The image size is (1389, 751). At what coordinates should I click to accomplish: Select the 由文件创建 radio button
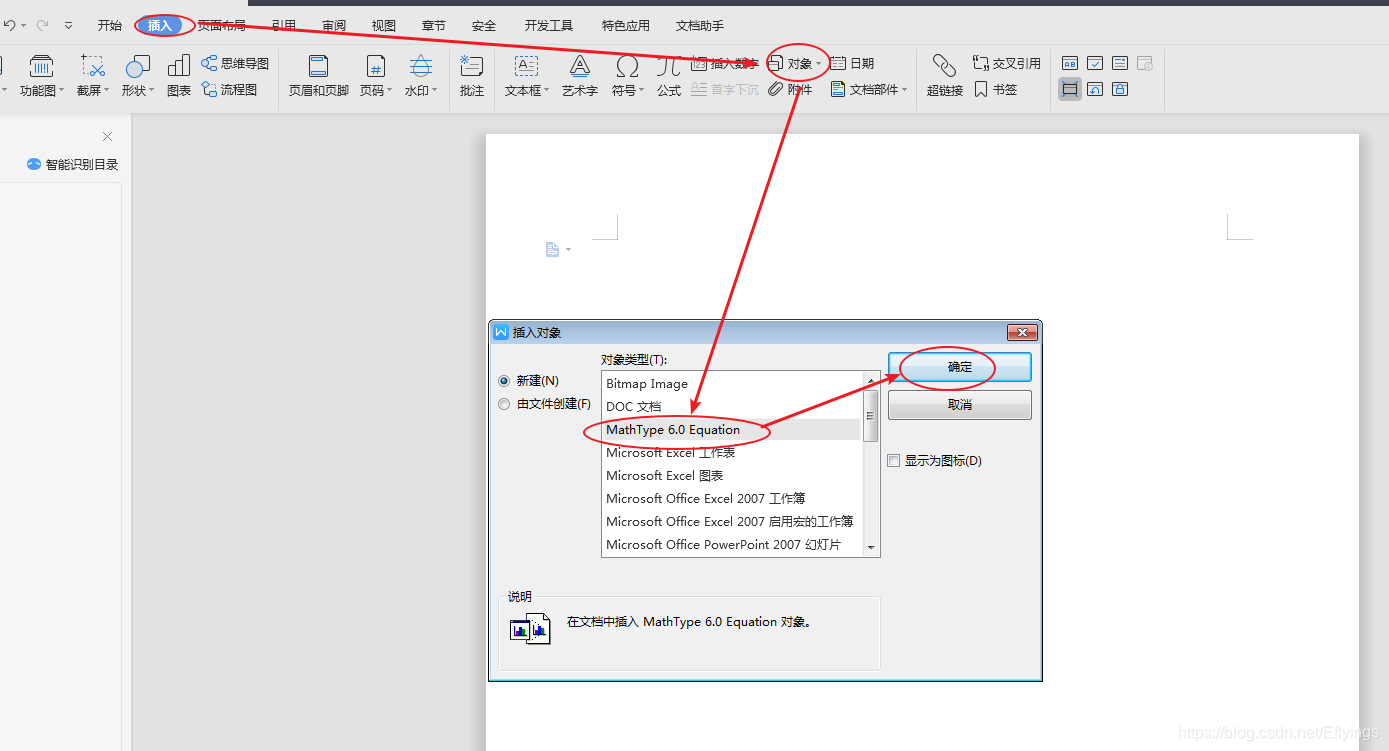[504, 403]
